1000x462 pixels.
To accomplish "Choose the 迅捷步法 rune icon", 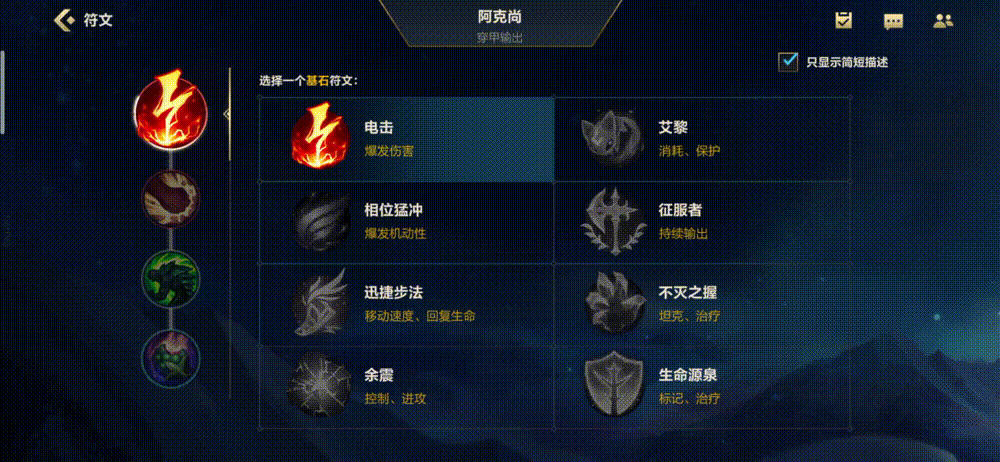I will pyautogui.click(x=321, y=302).
